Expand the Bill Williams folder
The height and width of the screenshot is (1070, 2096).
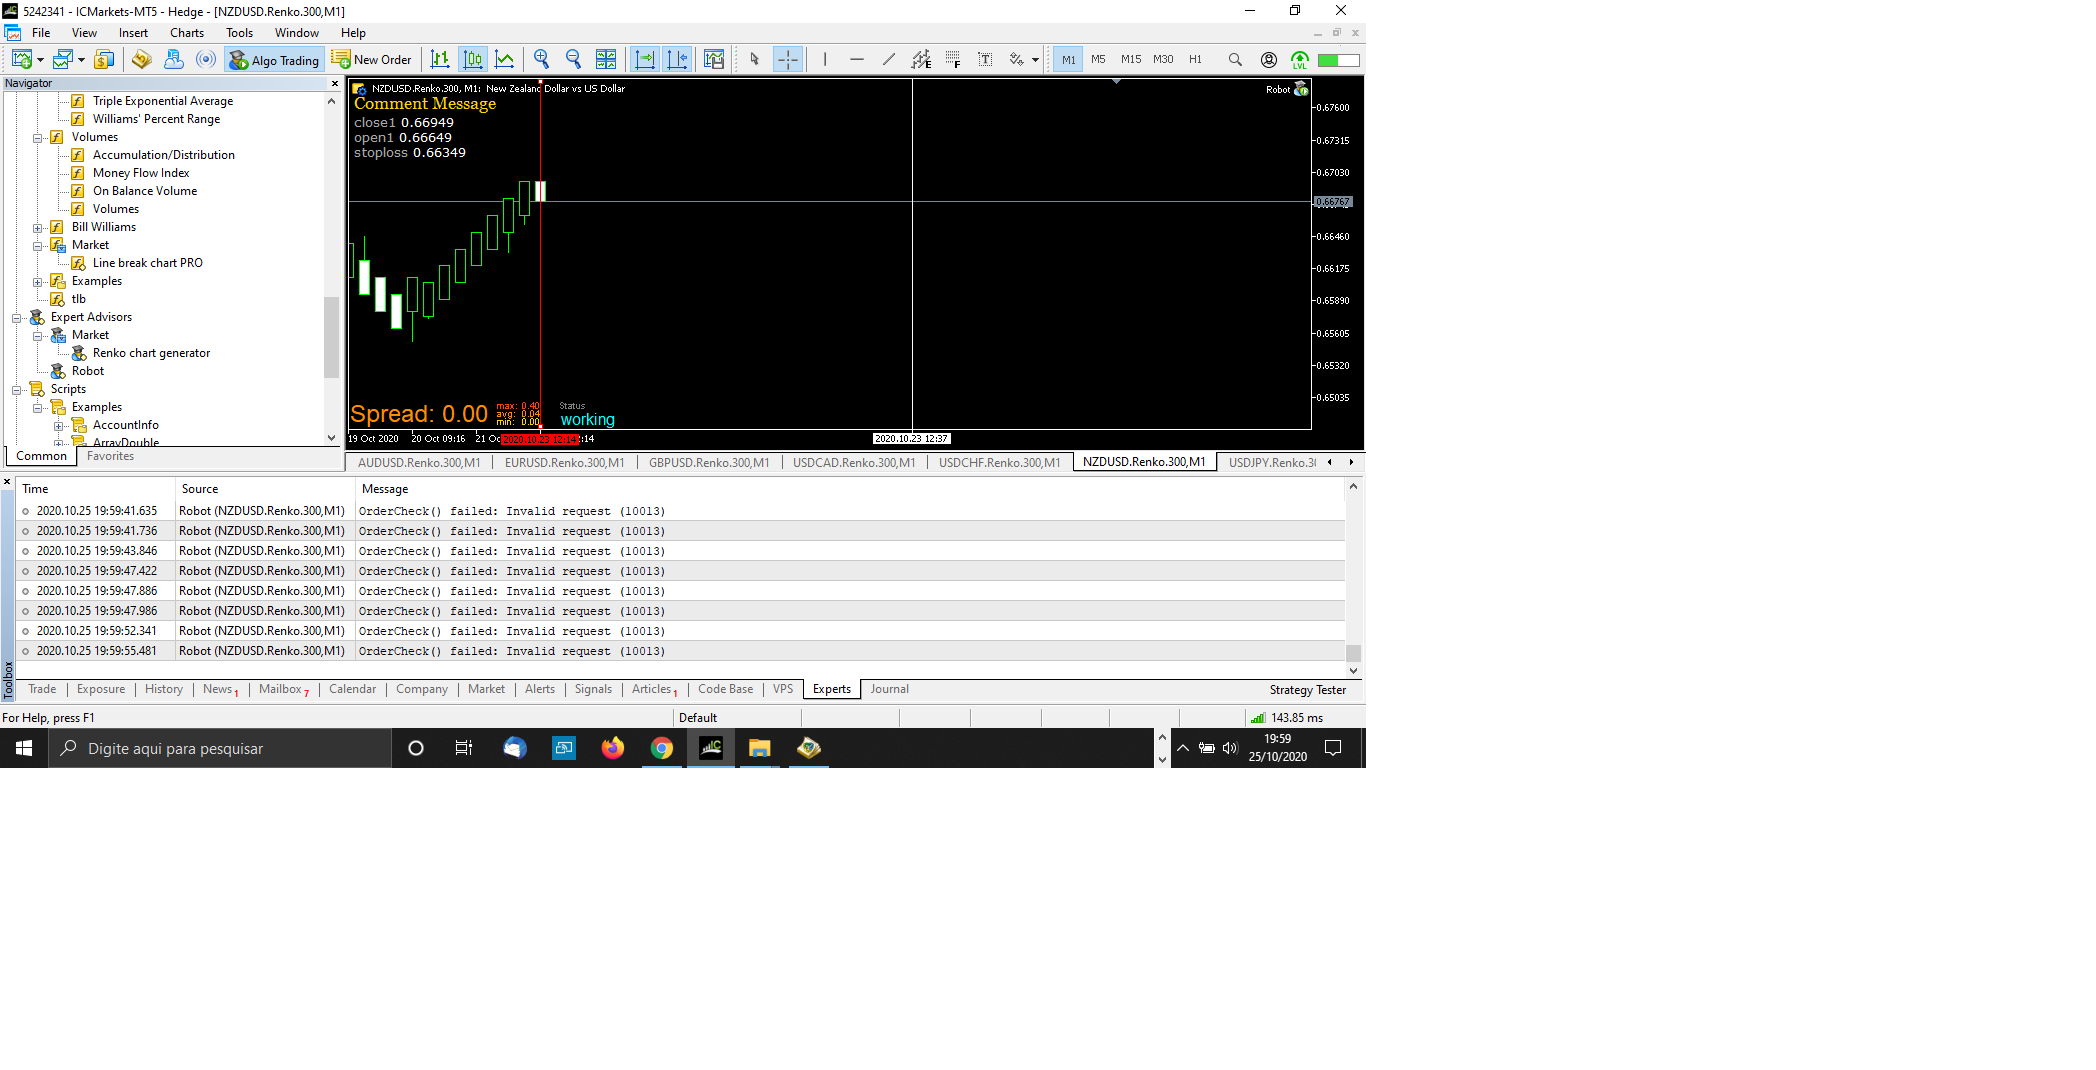point(37,228)
